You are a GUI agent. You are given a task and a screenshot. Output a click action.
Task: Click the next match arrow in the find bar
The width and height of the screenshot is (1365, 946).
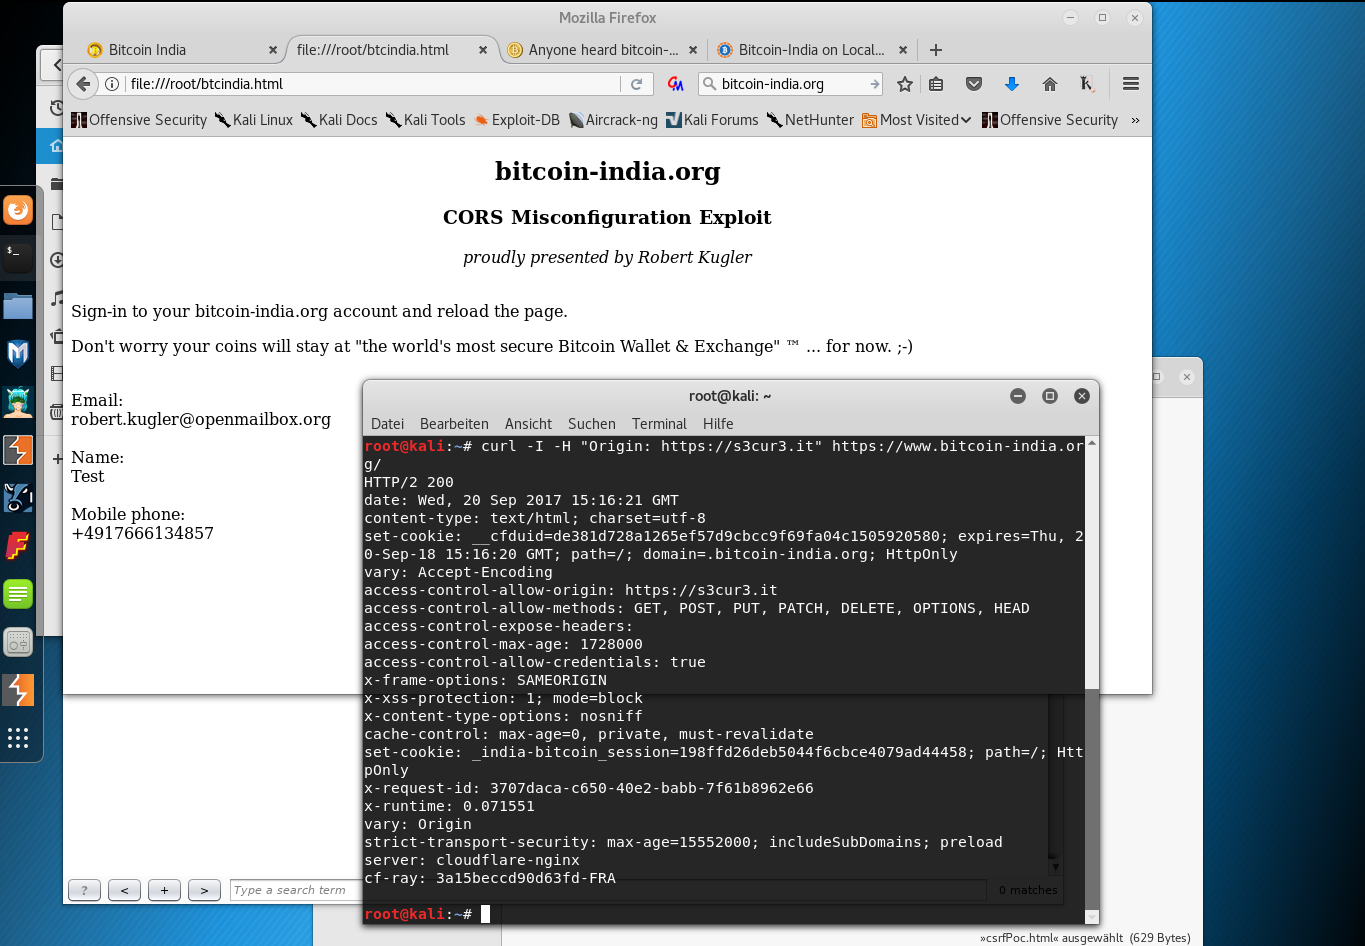[x=204, y=890]
